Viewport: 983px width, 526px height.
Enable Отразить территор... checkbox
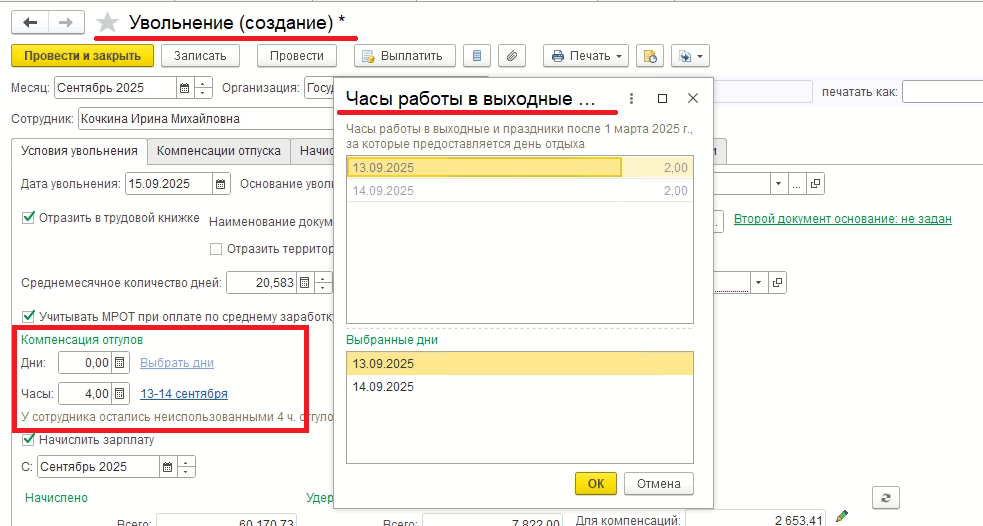(216, 249)
